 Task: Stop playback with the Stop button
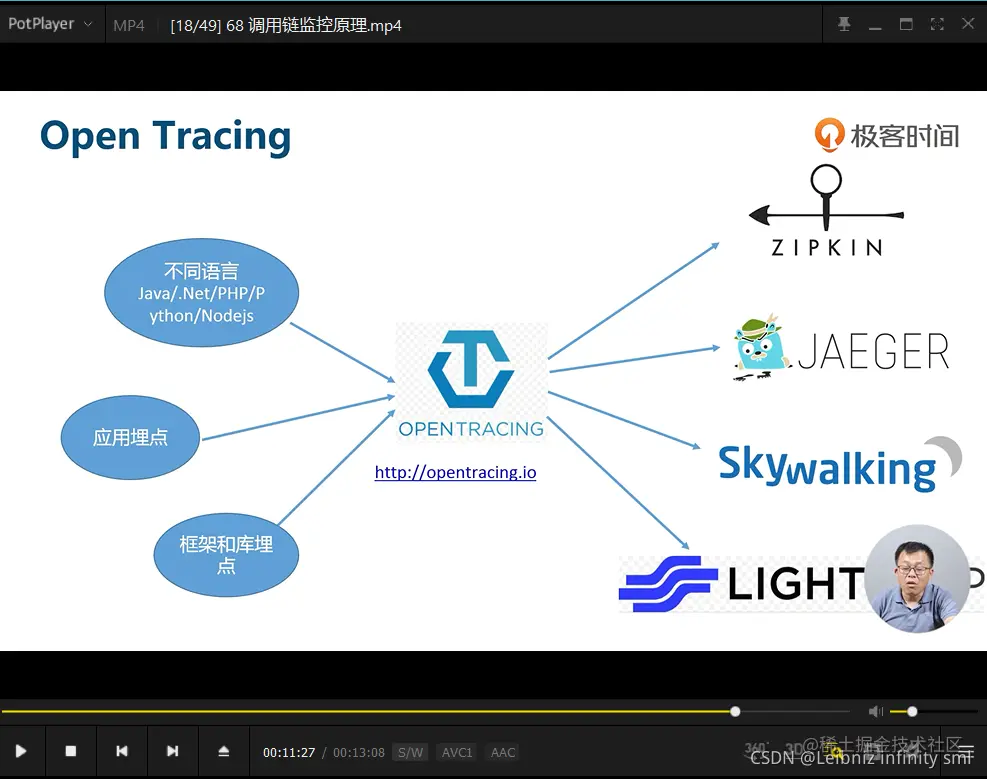tap(70, 751)
